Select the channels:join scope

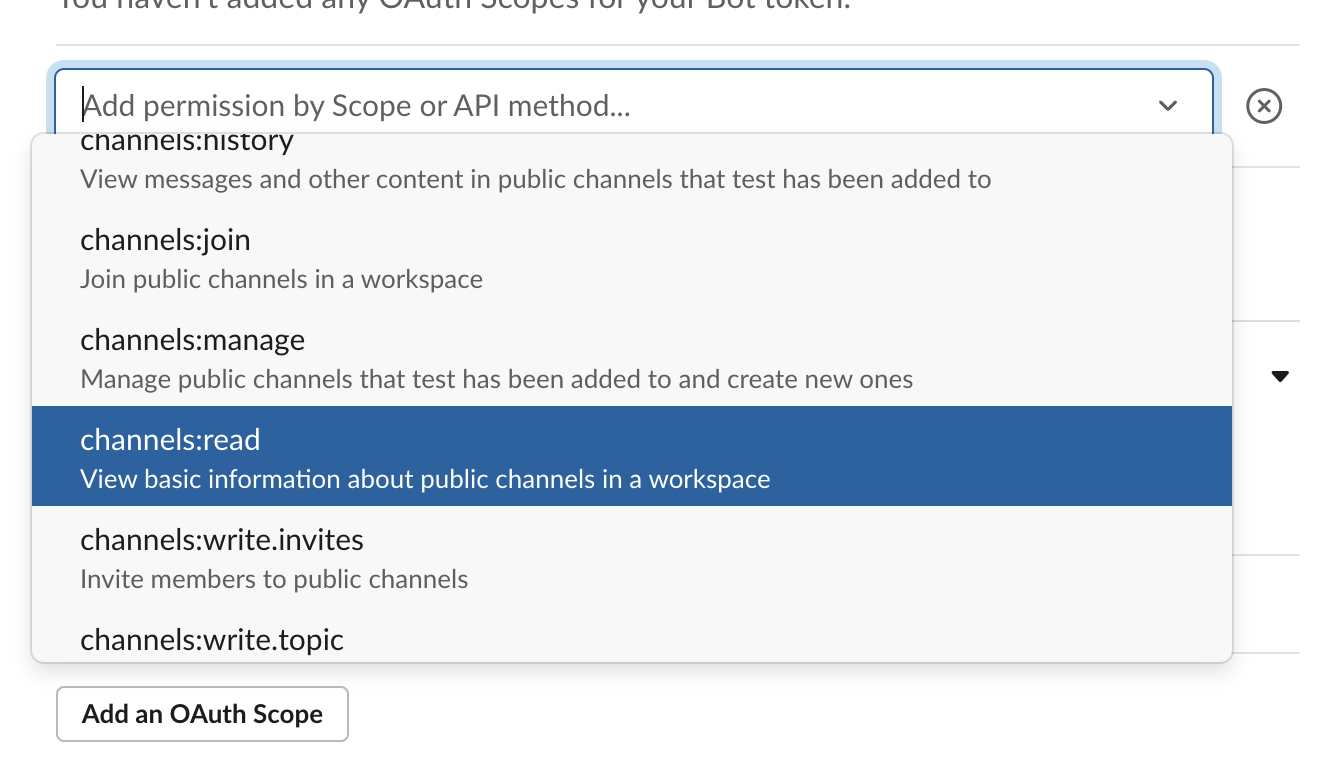coord(165,240)
